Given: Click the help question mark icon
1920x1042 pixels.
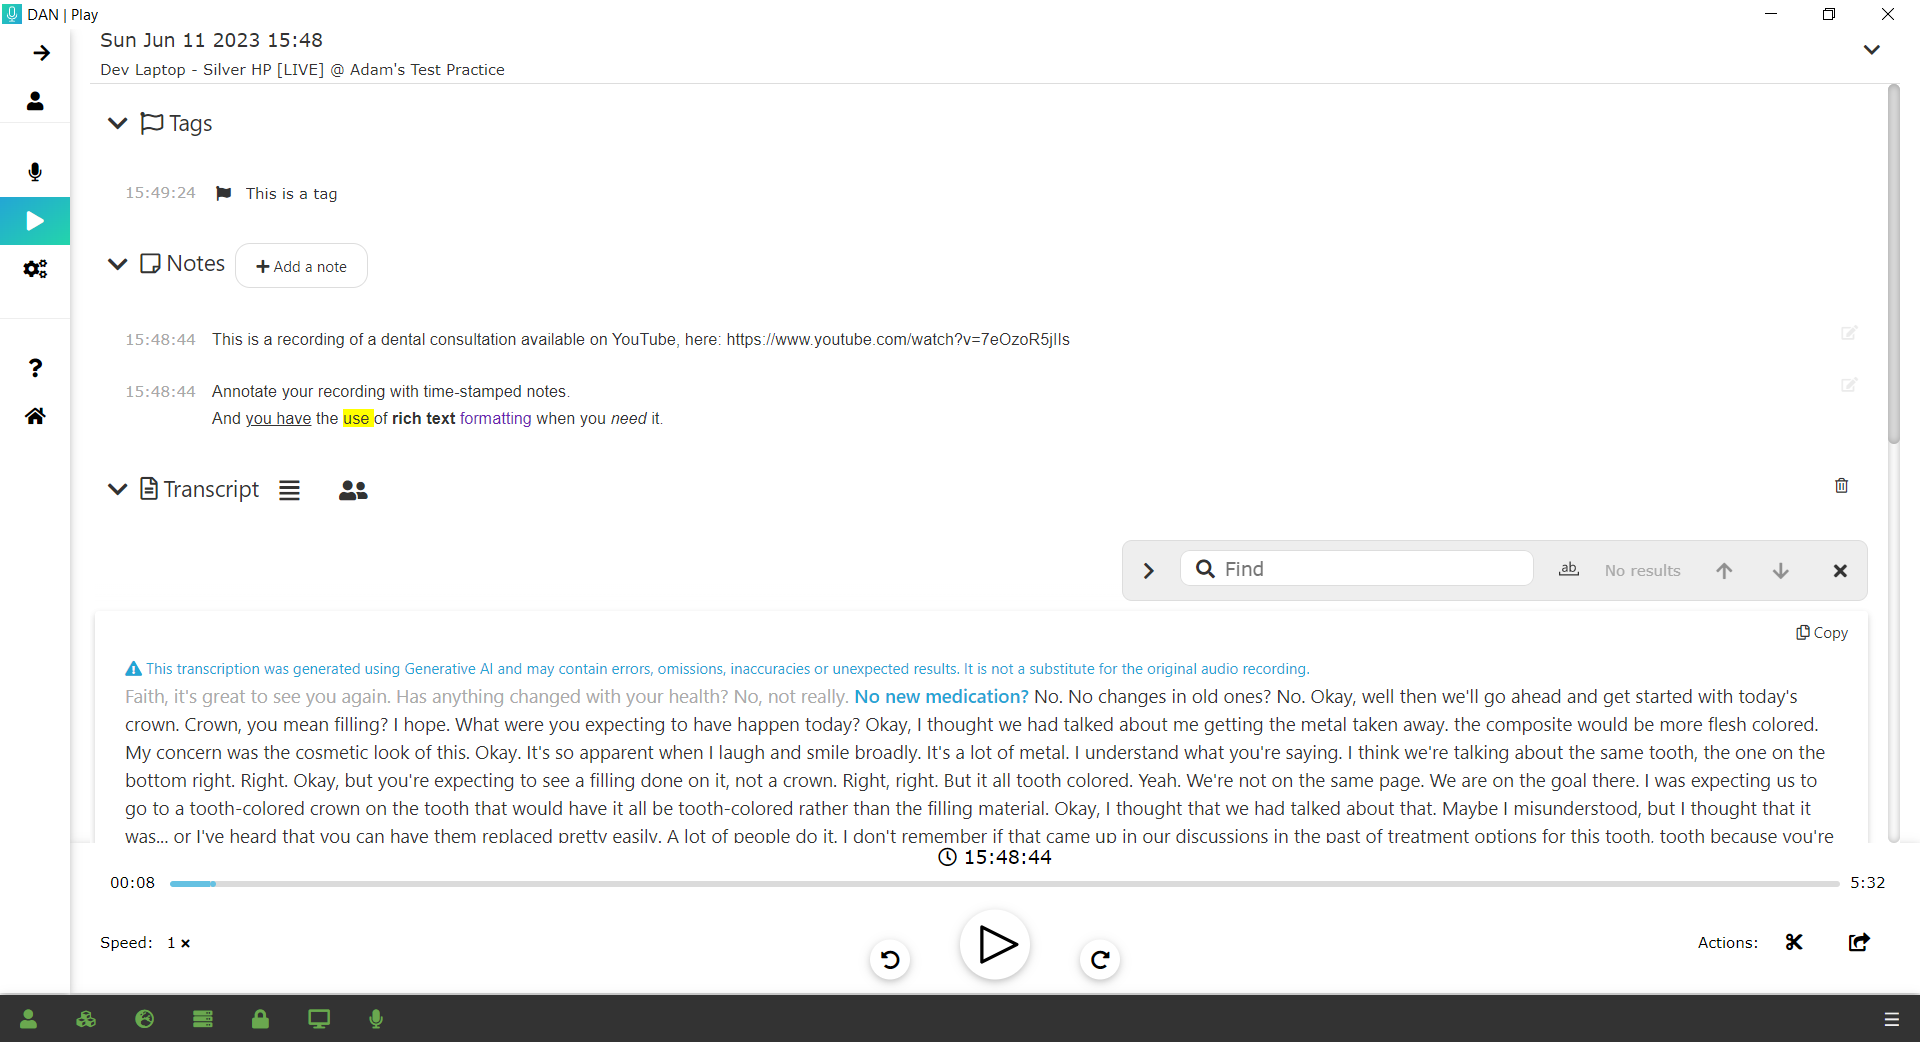Looking at the screenshot, I should (x=35, y=368).
